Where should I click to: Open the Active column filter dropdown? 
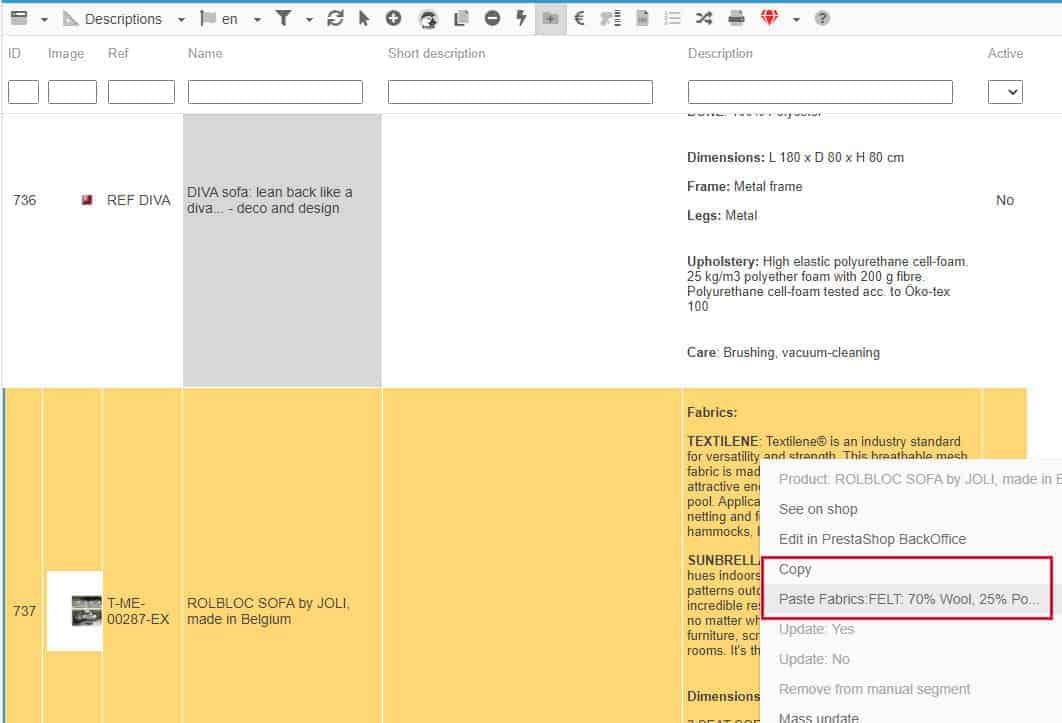1005,92
